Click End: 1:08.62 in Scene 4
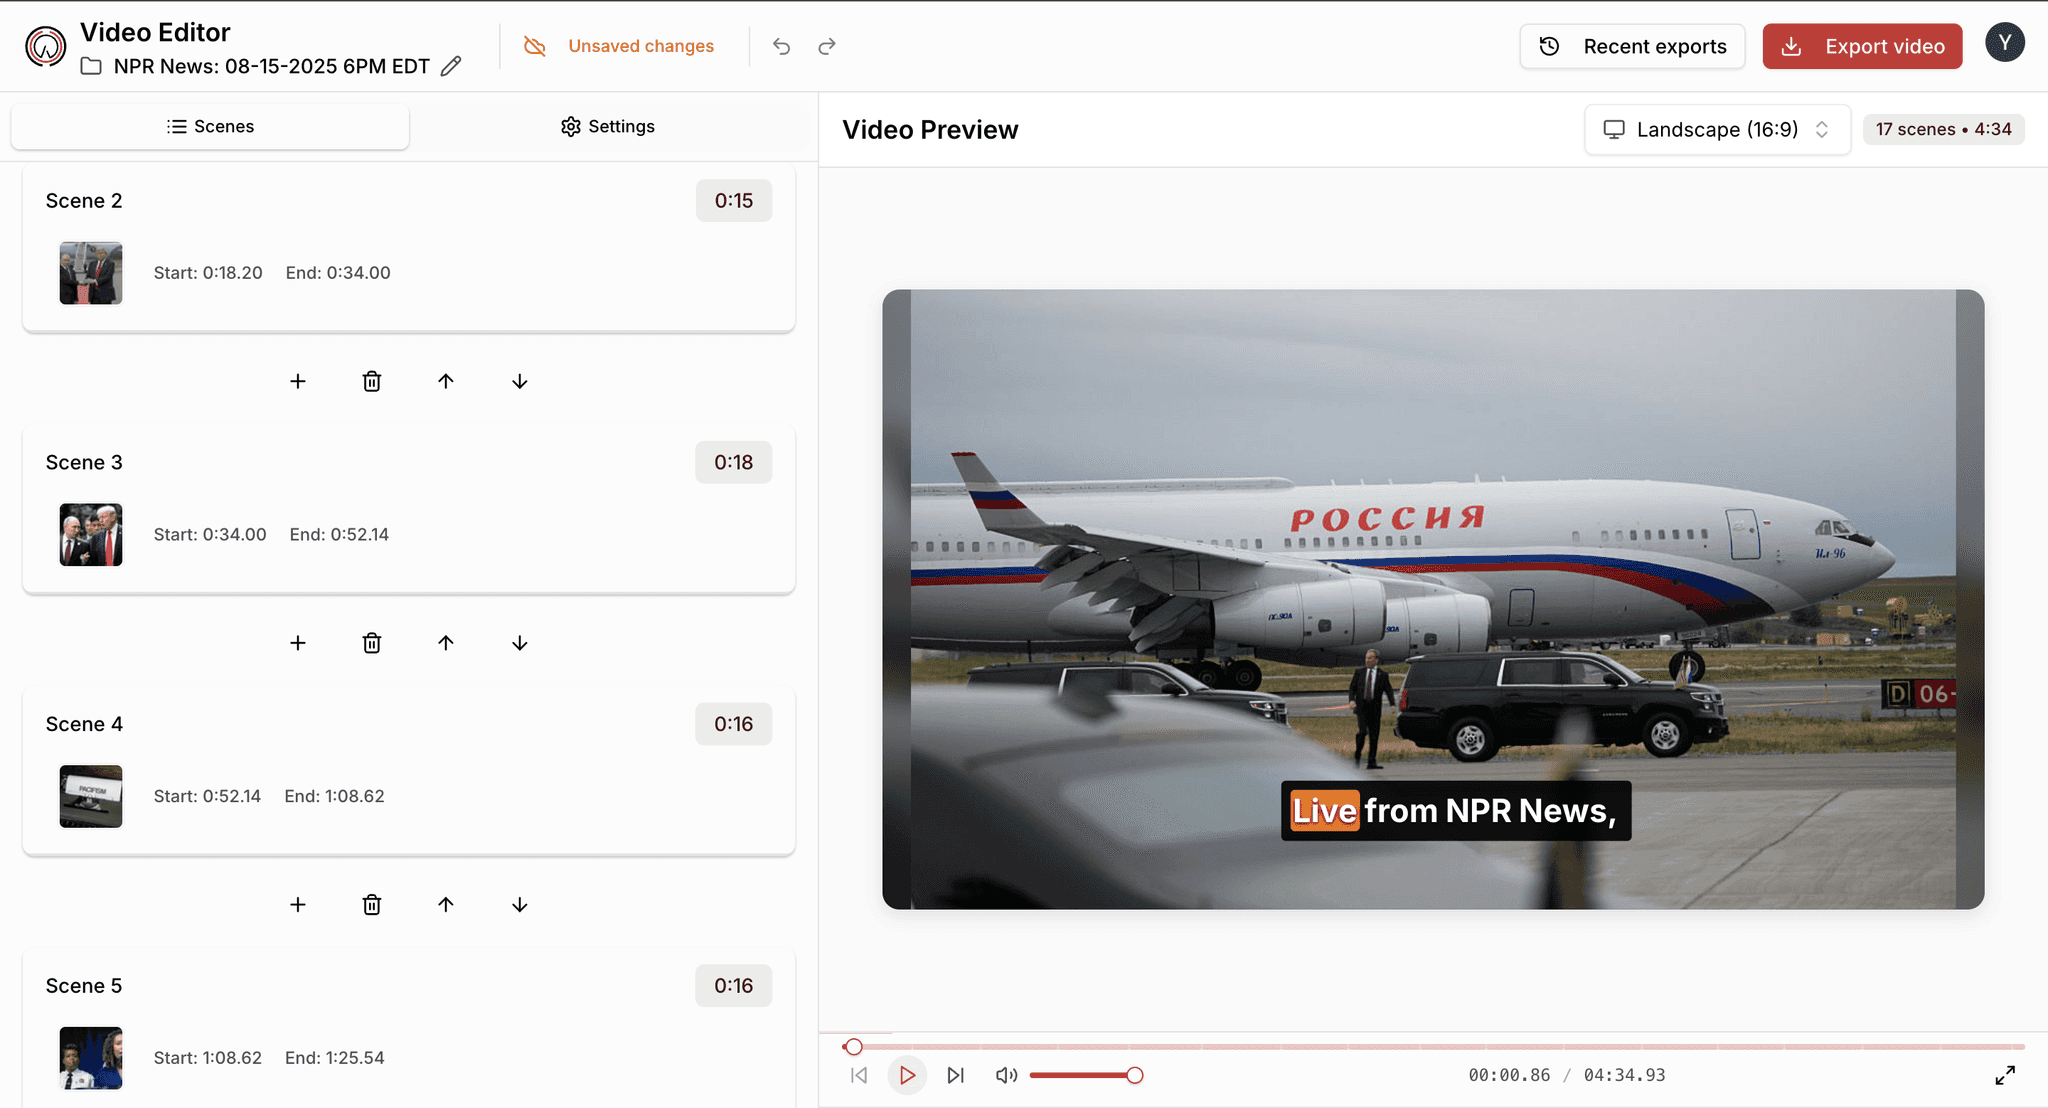 click(334, 796)
